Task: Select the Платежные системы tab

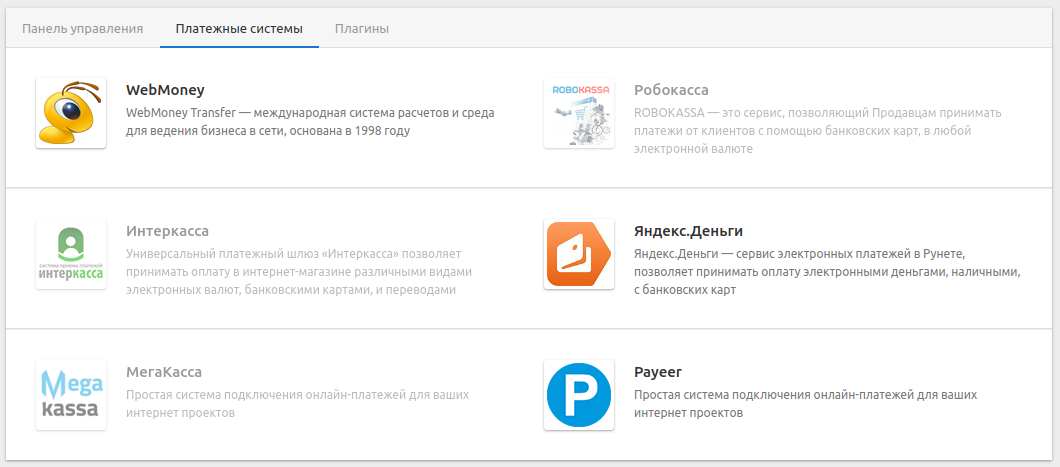Action: click(x=239, y=29)
